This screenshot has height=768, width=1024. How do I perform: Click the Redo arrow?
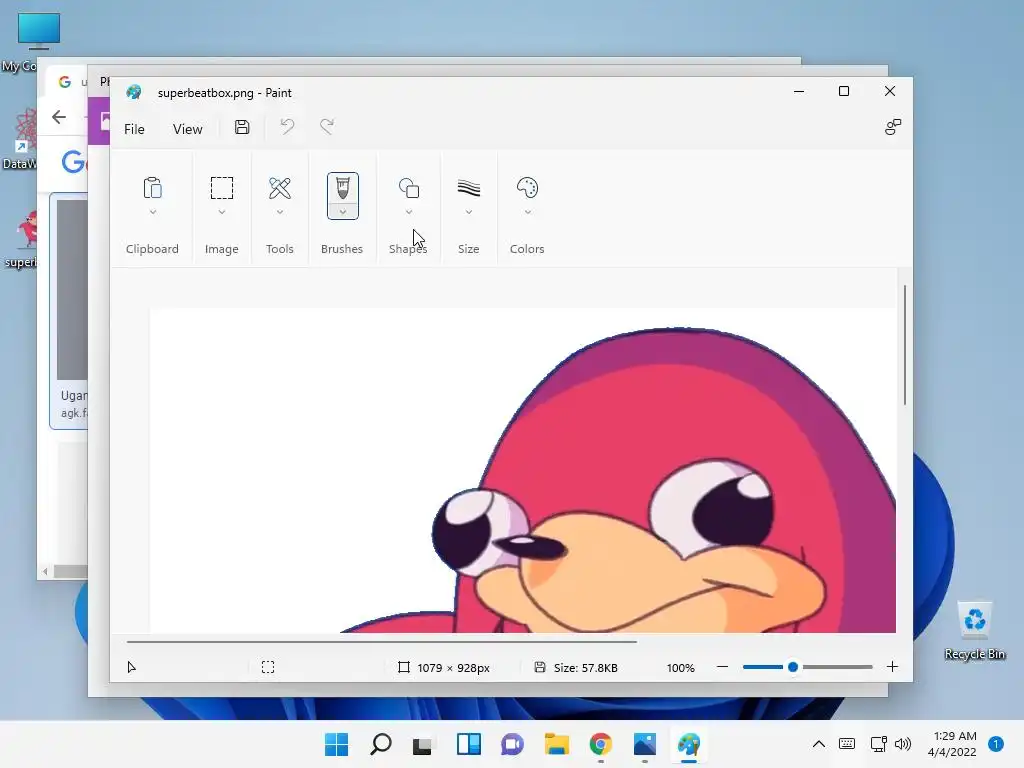327,127
